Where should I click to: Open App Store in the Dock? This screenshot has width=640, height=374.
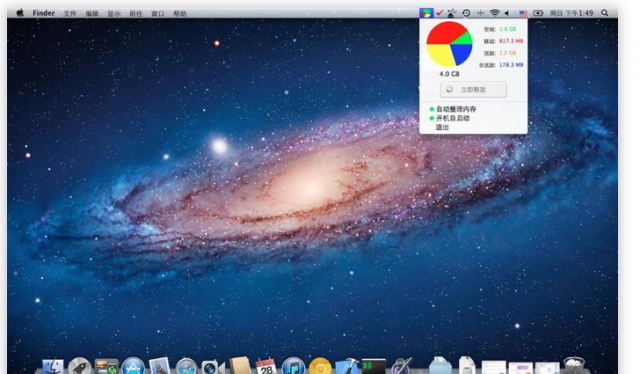click(133, 366)
